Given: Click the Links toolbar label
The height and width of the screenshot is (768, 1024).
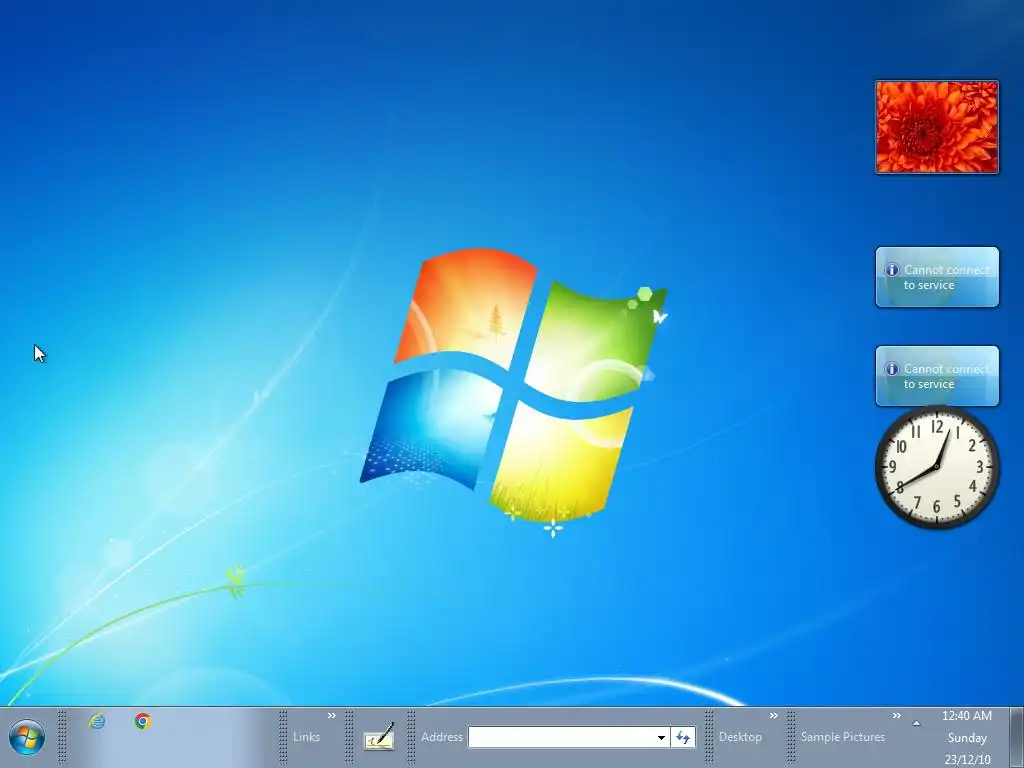Looking at the screenshot, I should (x=306, y=737).
